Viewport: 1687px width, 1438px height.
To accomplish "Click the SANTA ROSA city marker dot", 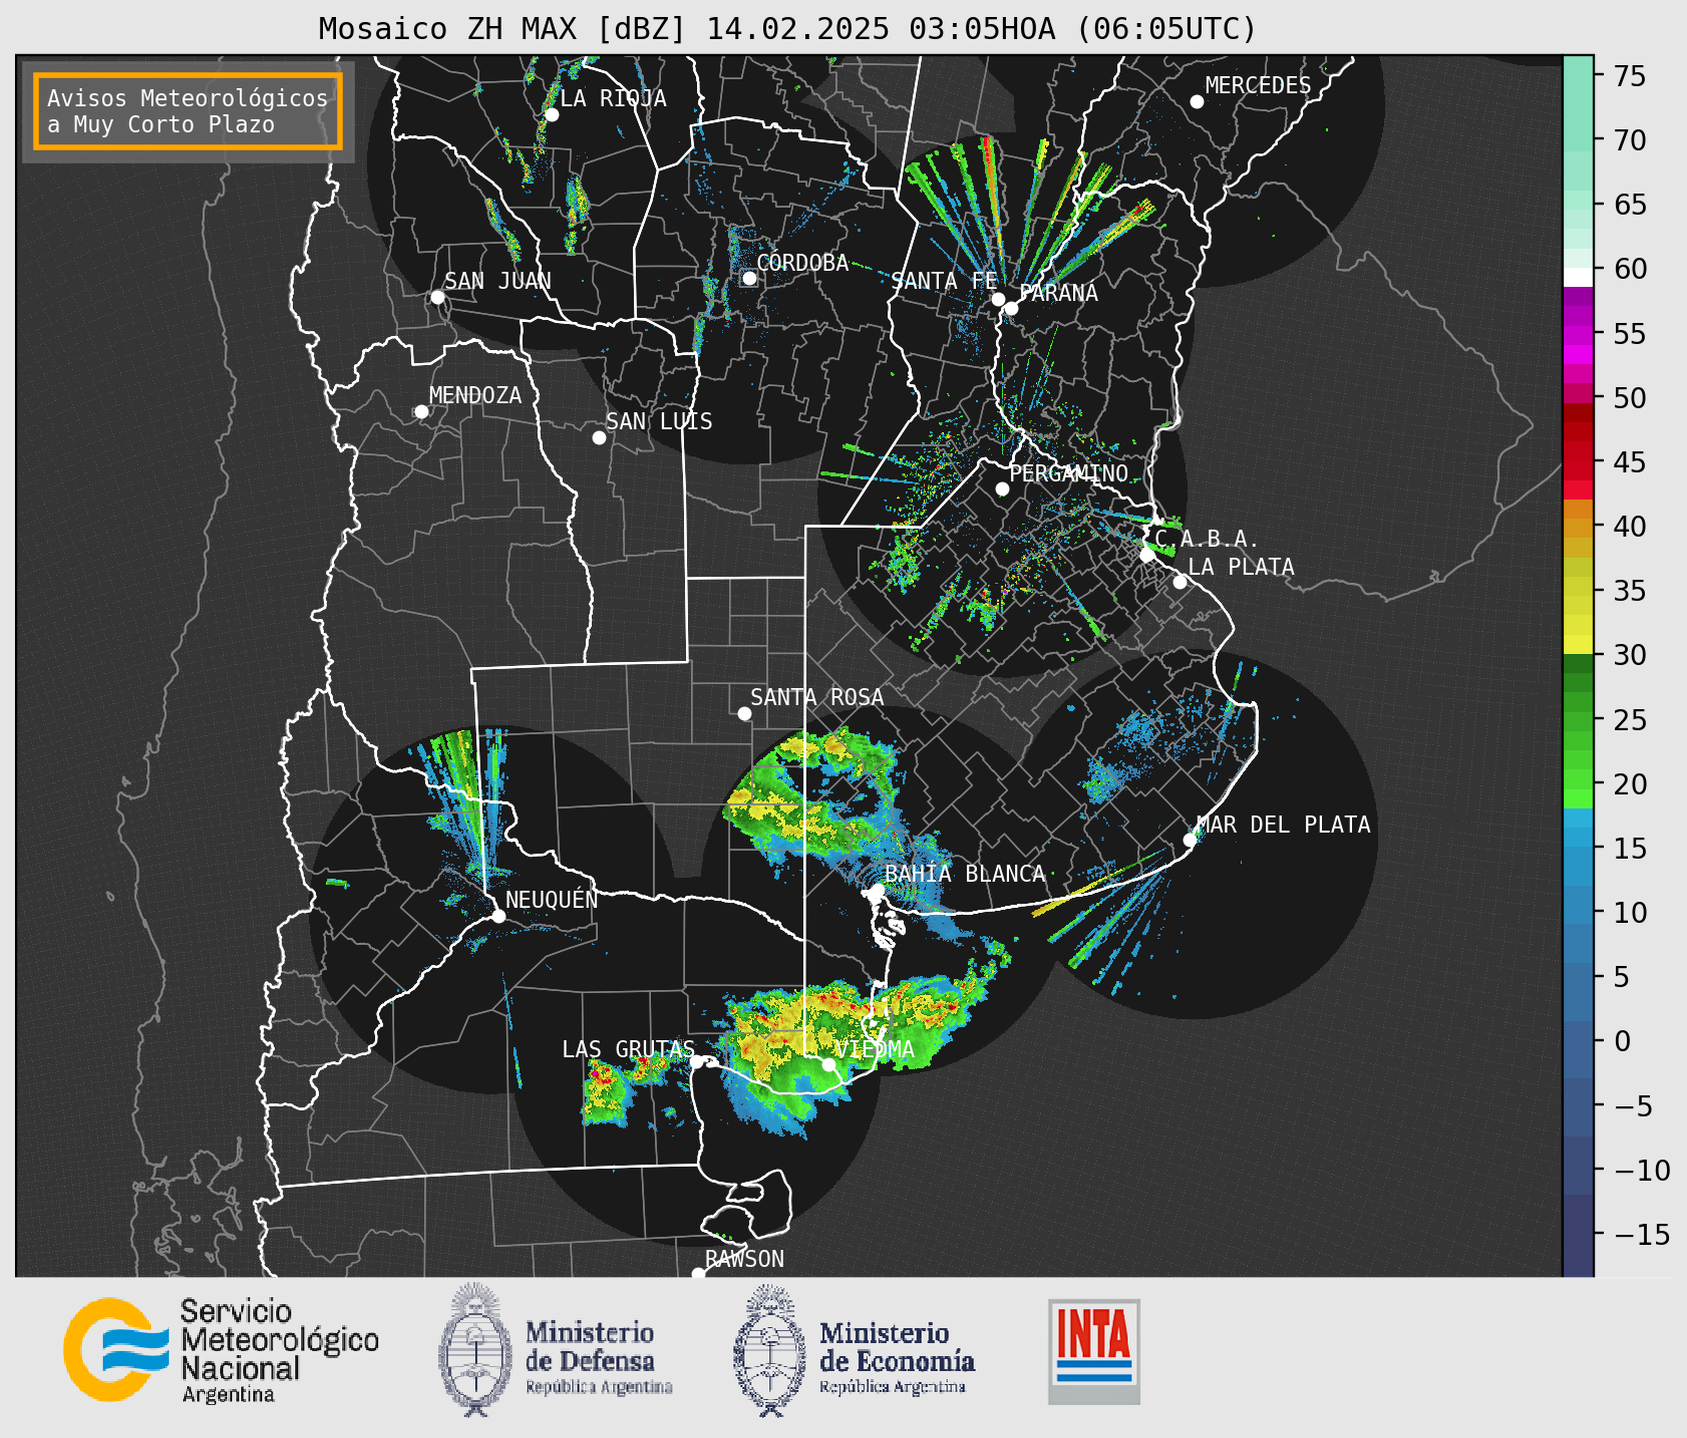I will pos(744,713).
